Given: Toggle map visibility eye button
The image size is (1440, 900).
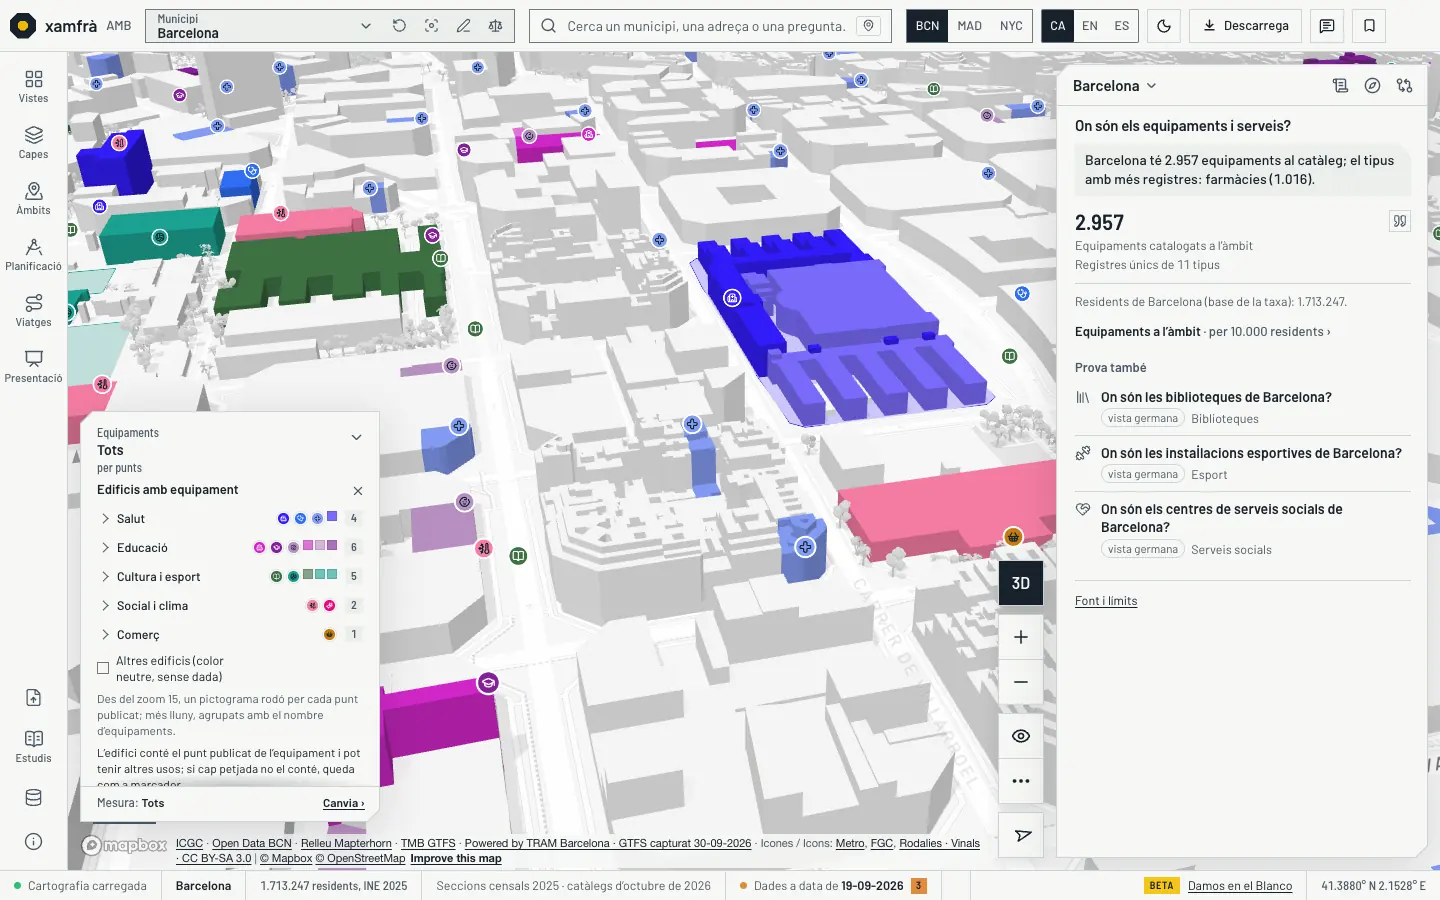Looking at the screenshot, I should [1021, 736].
